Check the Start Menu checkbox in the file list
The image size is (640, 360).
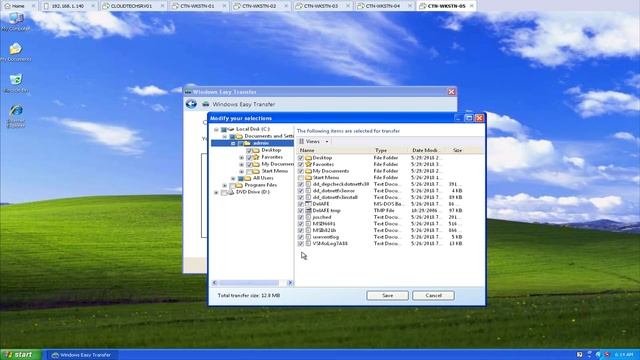pos(301,178)
